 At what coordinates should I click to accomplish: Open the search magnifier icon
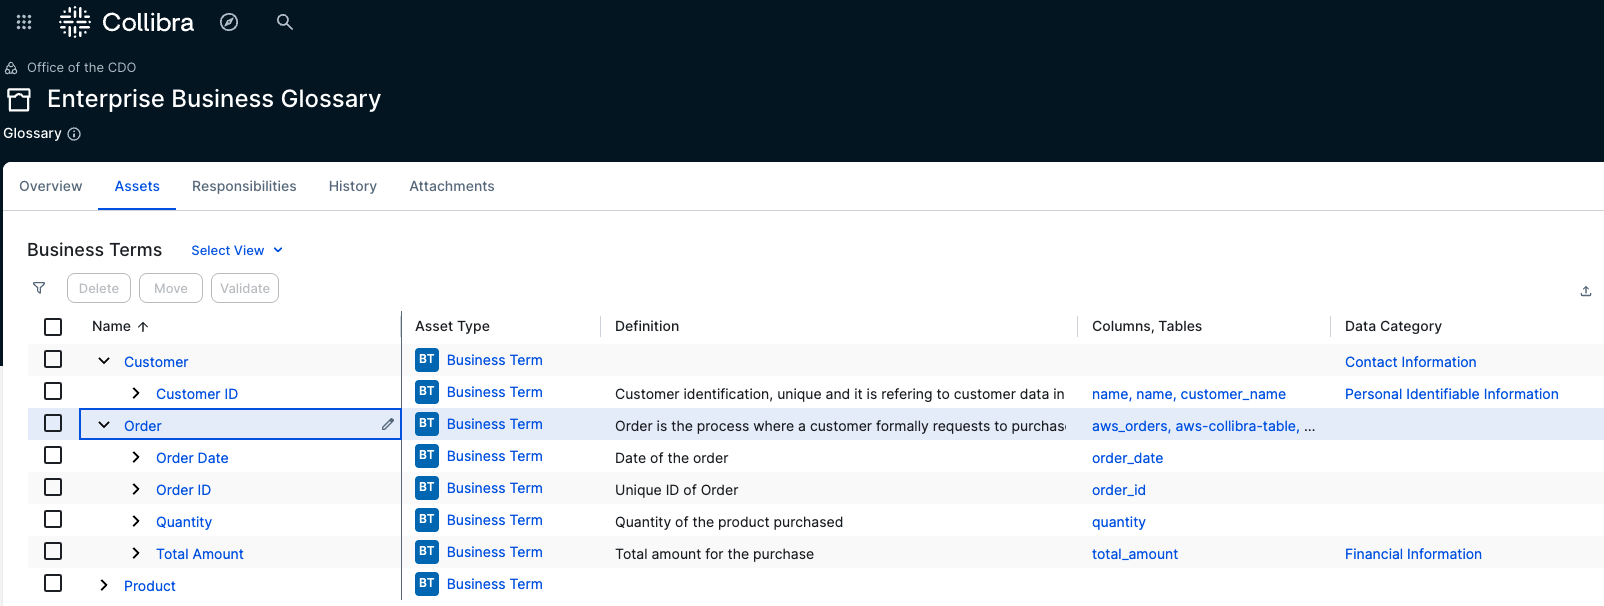click(x=285, y=22)
